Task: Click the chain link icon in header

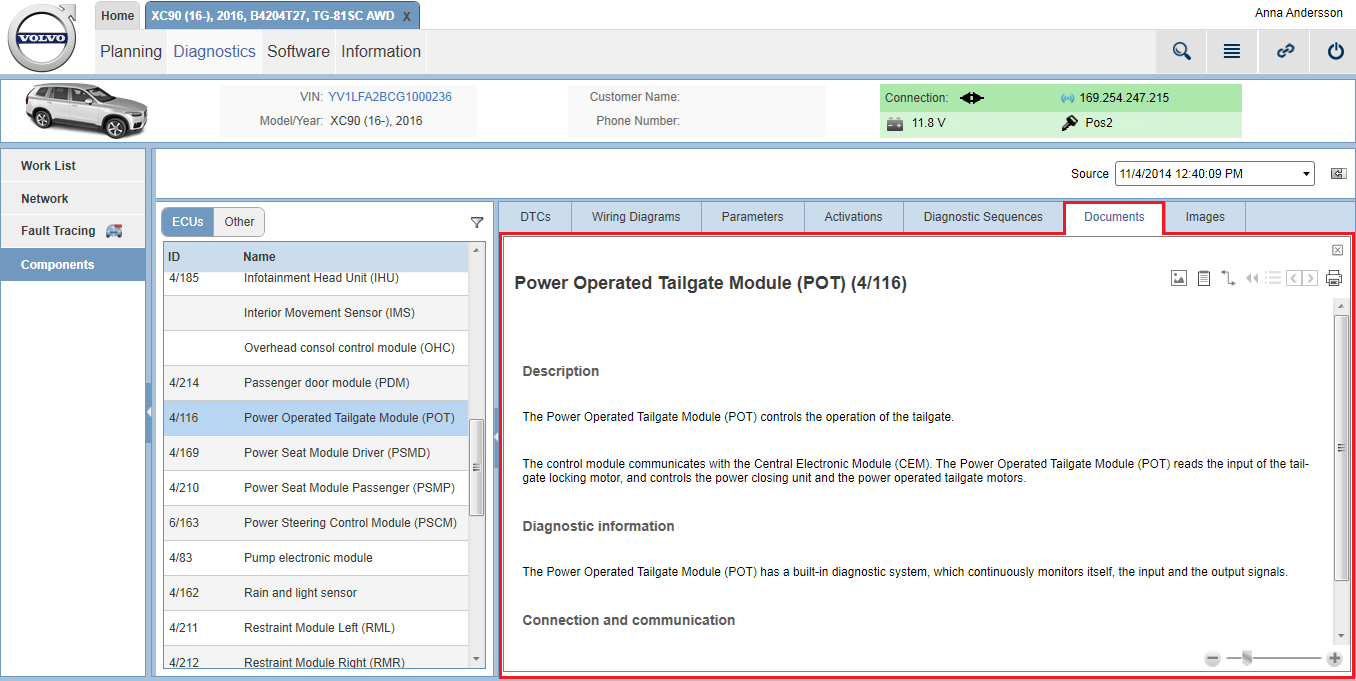Action: click(x=1286, y=51)
